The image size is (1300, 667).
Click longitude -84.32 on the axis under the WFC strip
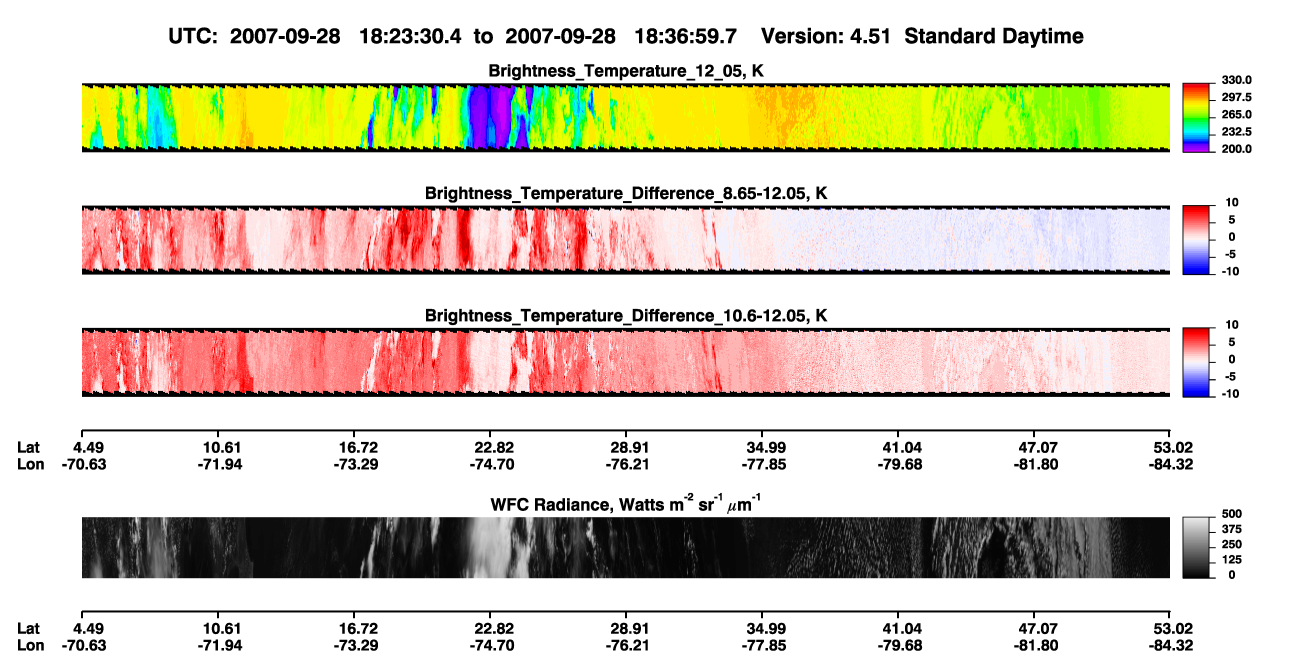tap(1171, 645)
